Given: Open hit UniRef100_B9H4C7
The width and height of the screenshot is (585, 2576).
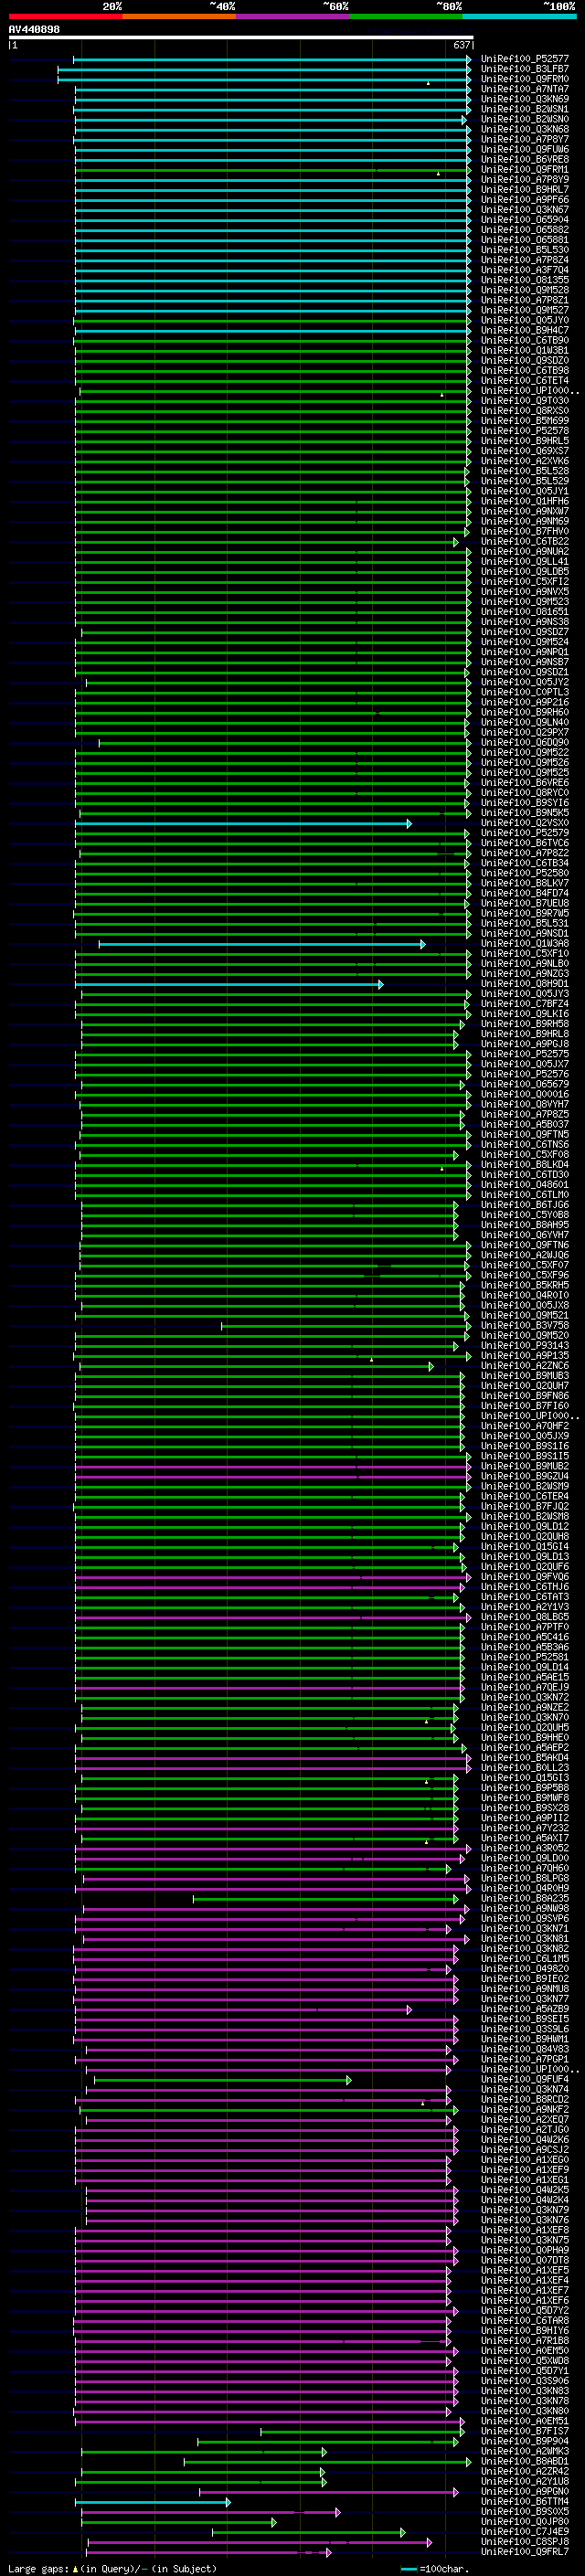Looking at the screenshot, I should (525, 330).
